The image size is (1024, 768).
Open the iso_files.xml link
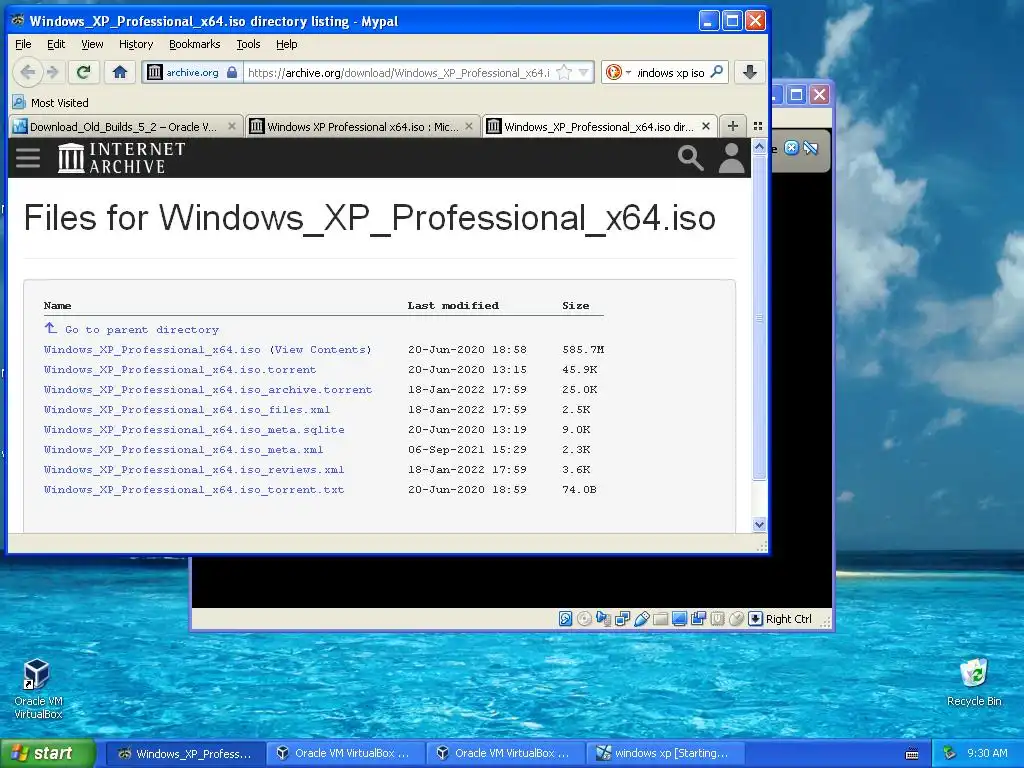point(187,409)
